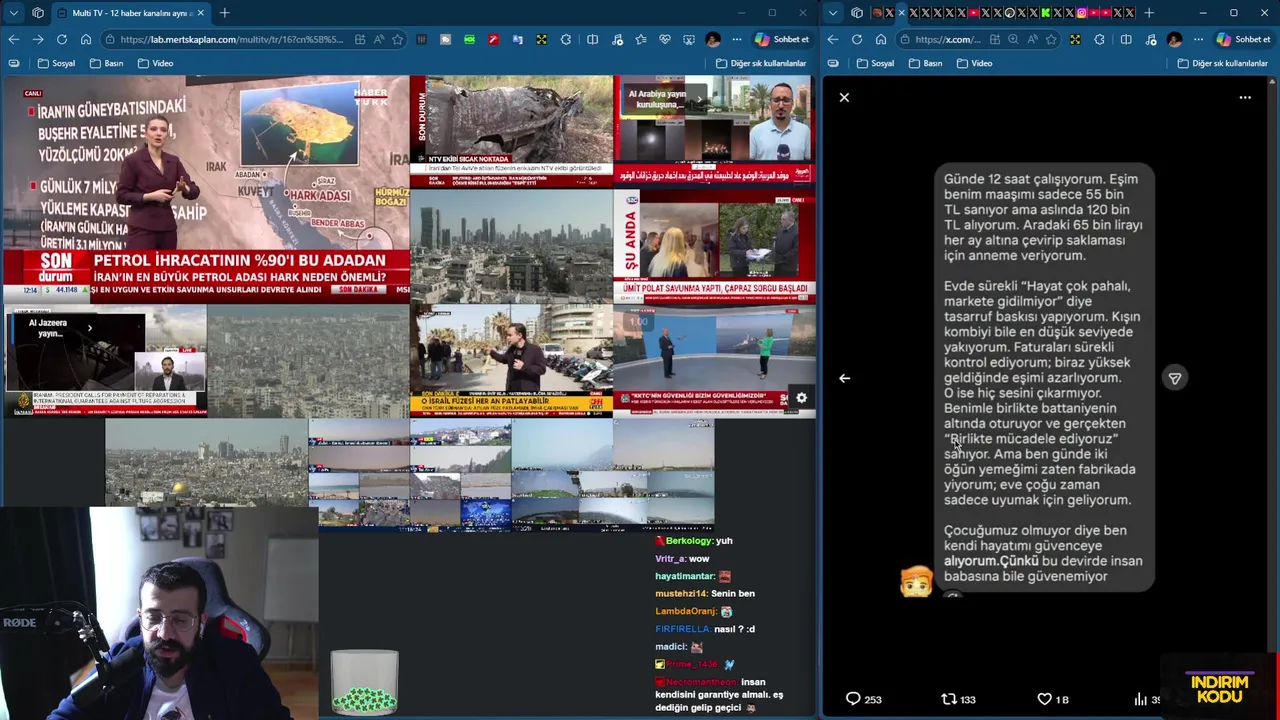Go to previous image in X viewer
The width and height of the screenshot is (1280, 720).
coord(844,378)
